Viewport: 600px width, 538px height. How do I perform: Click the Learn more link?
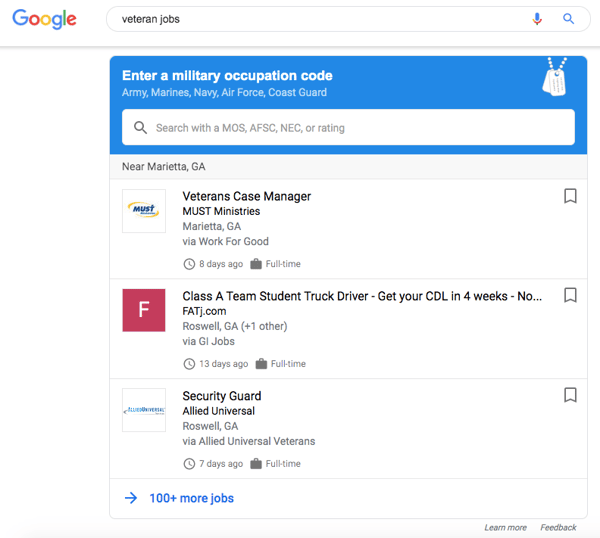click(x=505, y=528)
